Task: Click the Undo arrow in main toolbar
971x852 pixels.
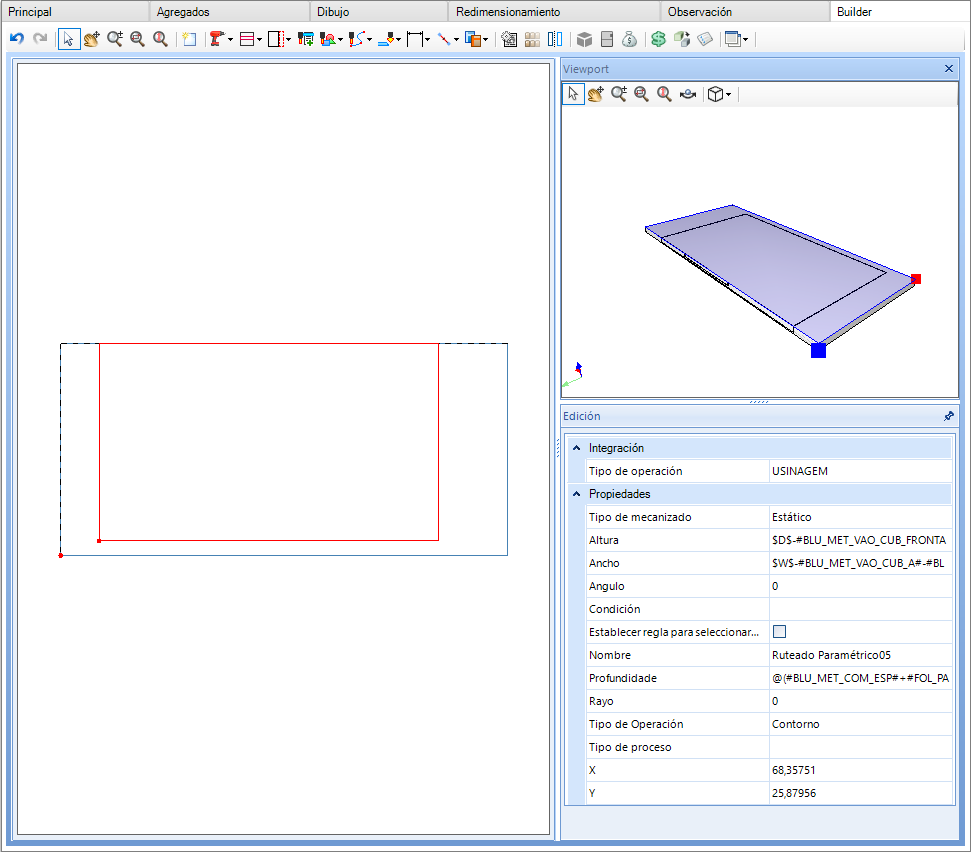Action: [16, 39]
